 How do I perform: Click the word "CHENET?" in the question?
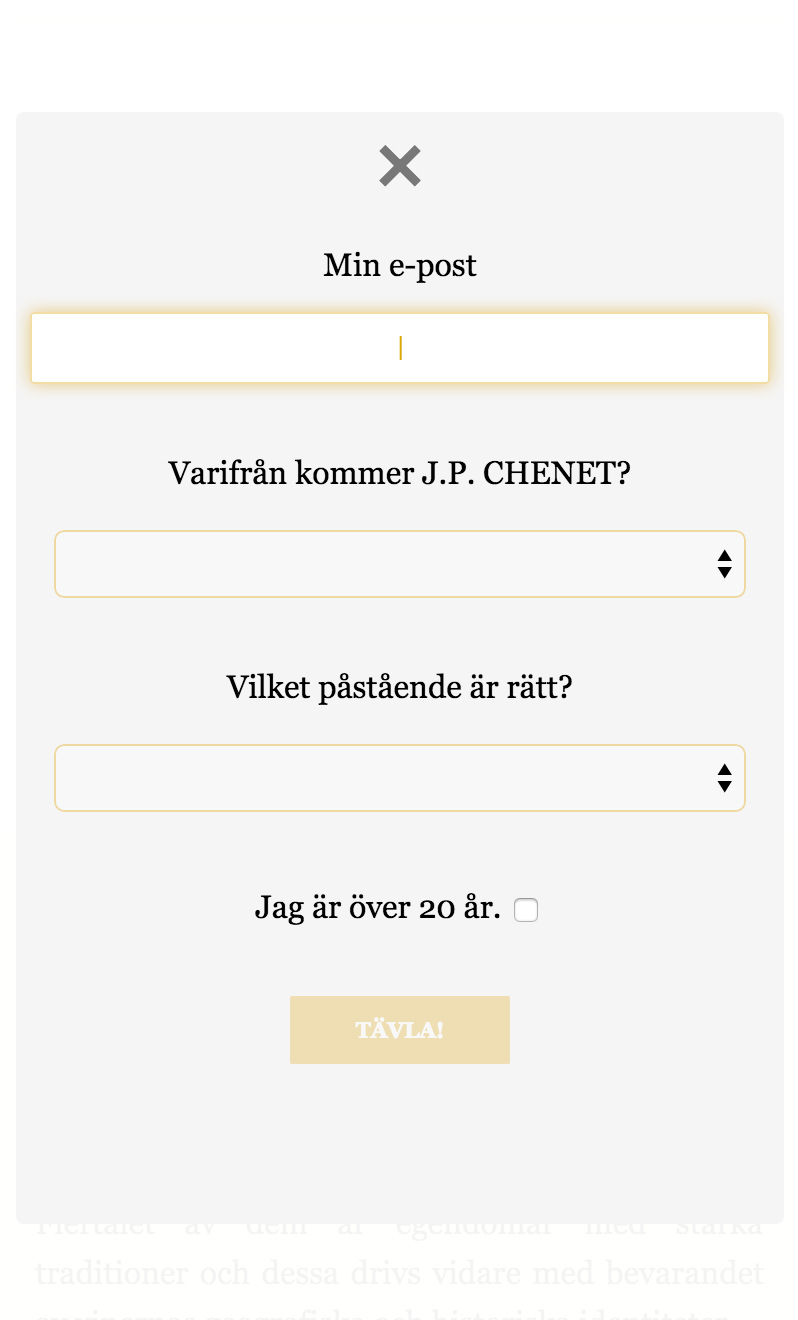tap(557, 473)
